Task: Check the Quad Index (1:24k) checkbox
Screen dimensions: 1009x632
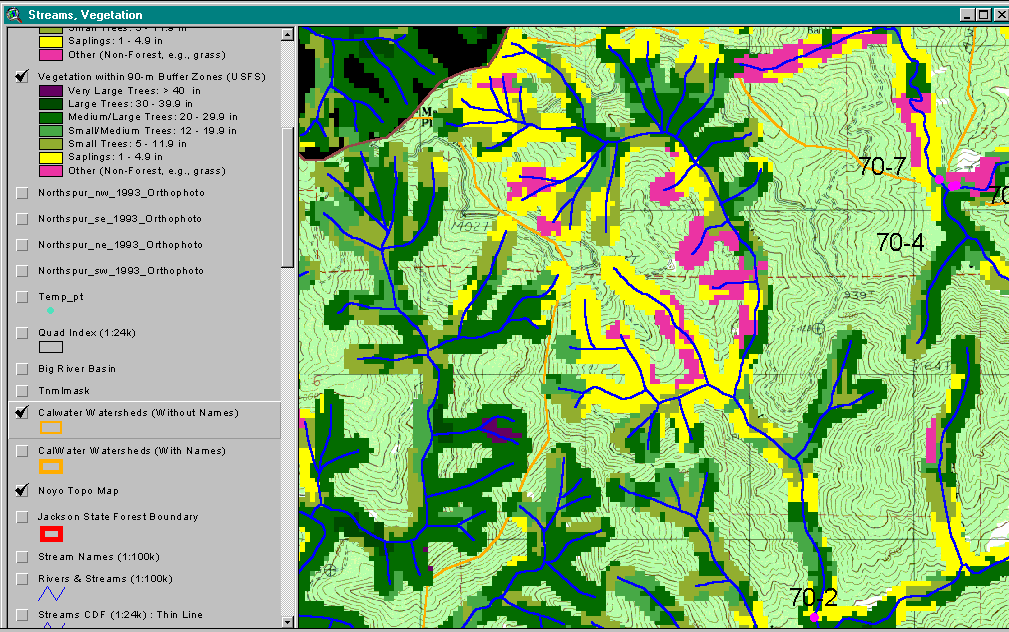Action: pos(22,333)
